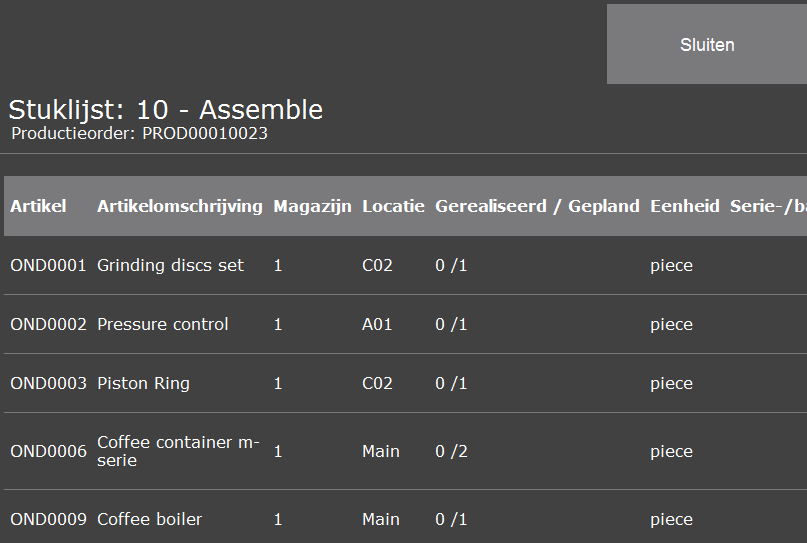Screen dimensions: 807x543
Task: Click the Piston Ring description
Action: pyautogui.click(x=143, y=383)
